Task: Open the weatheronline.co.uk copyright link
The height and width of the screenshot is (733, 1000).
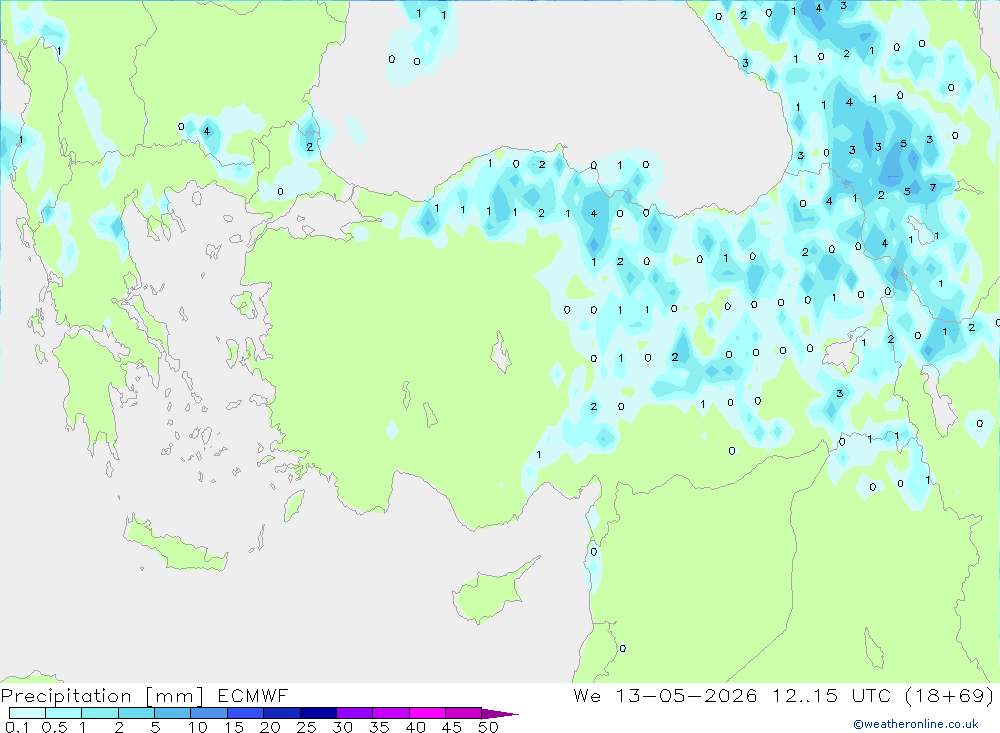Action: pyautogui.click(x=916, y=724)
